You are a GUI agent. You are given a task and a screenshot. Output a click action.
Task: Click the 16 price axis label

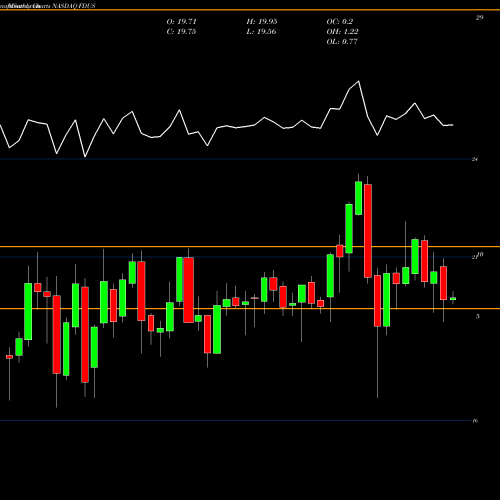point(475,421)
